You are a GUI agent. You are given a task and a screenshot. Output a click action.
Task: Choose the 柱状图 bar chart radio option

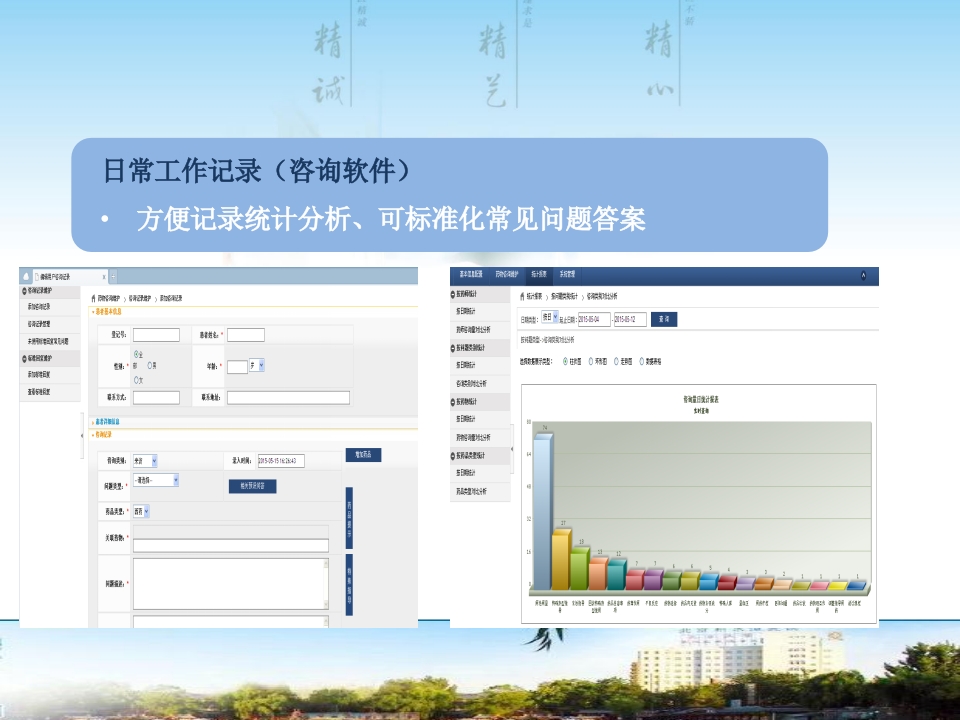(565, 360)
